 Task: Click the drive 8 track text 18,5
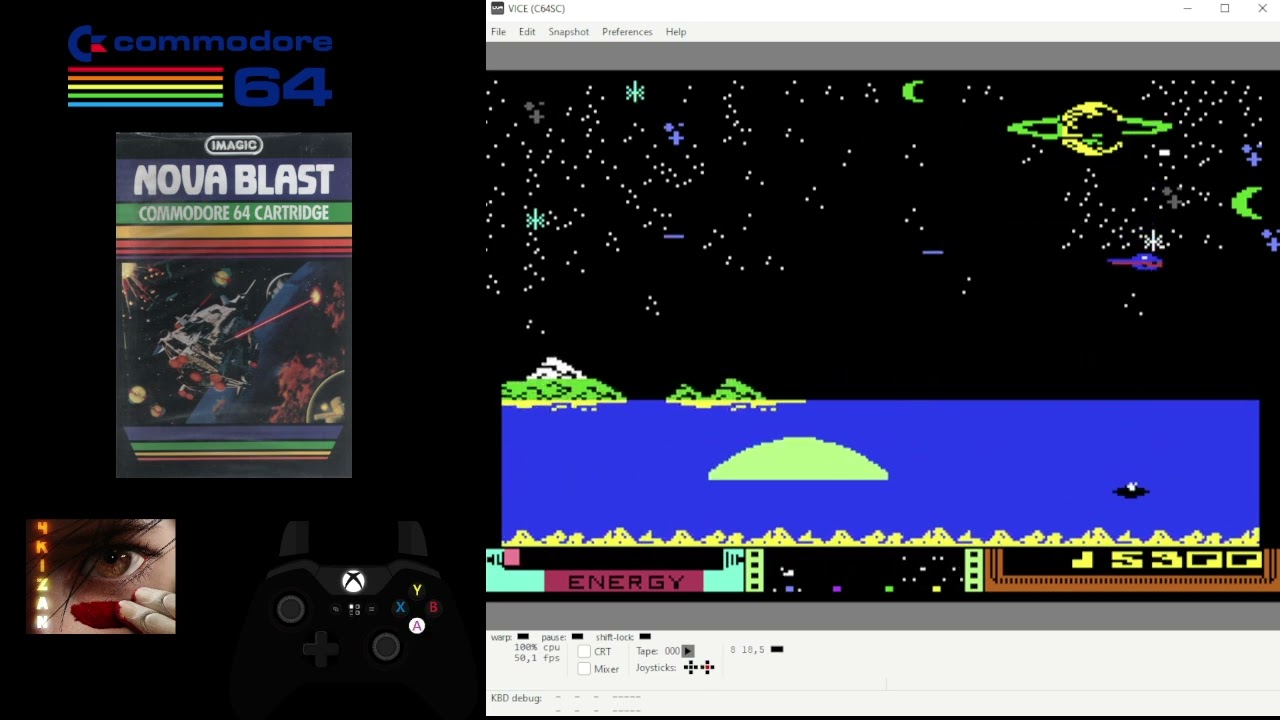click(x=753, y=650)
